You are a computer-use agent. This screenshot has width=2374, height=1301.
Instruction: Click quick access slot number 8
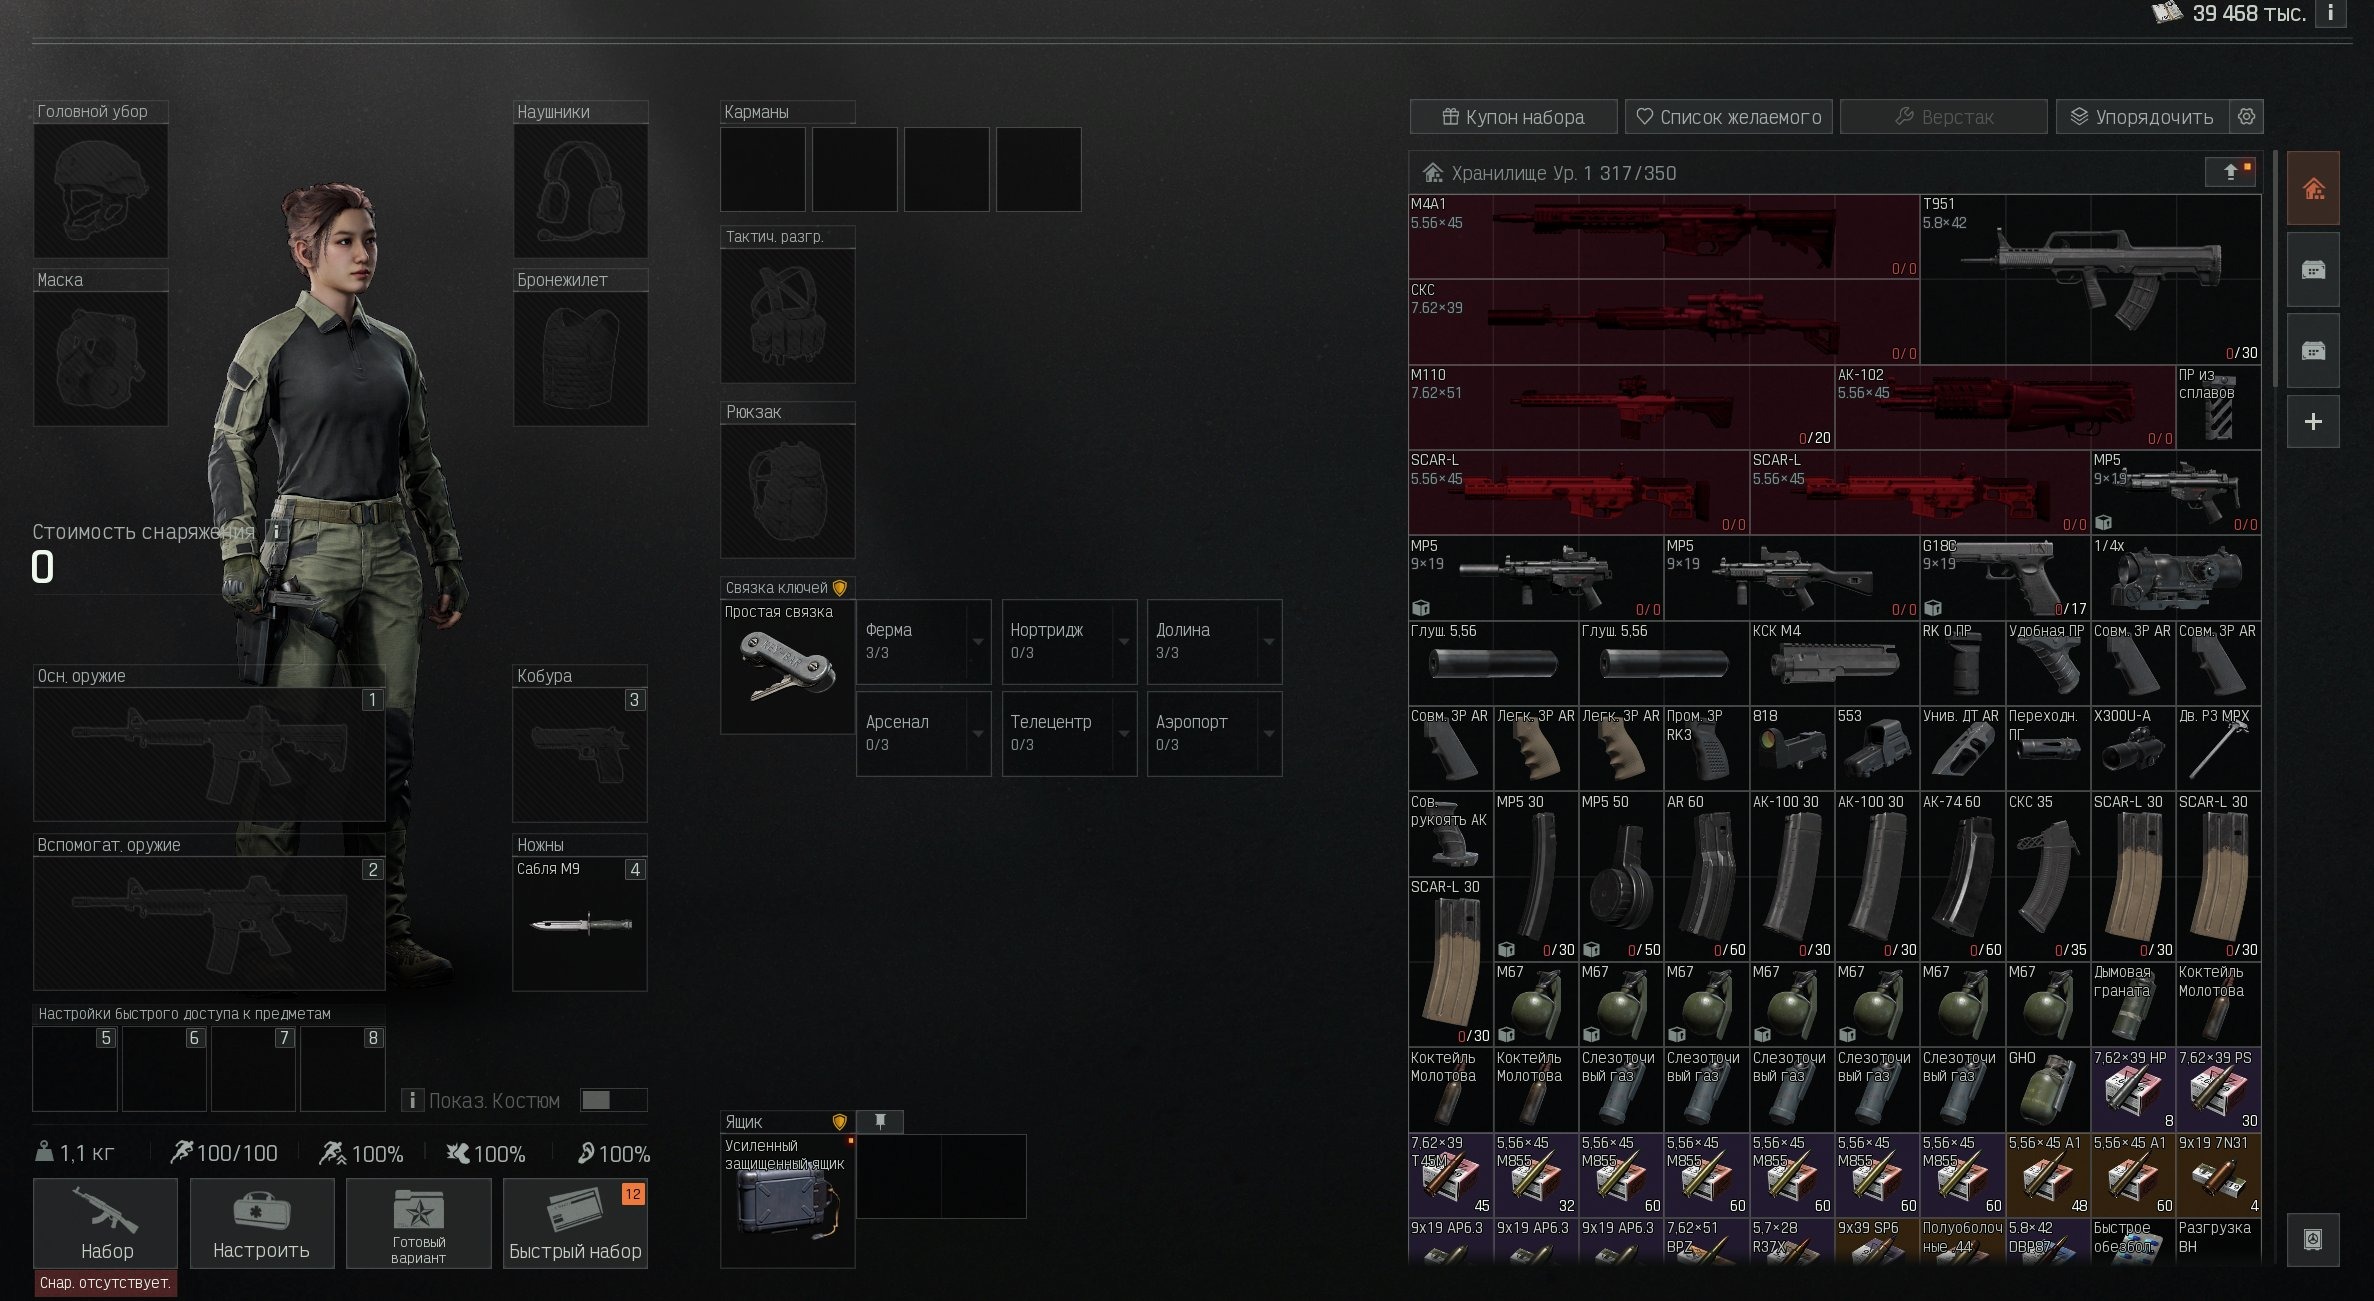click(x=343, y=1069)
